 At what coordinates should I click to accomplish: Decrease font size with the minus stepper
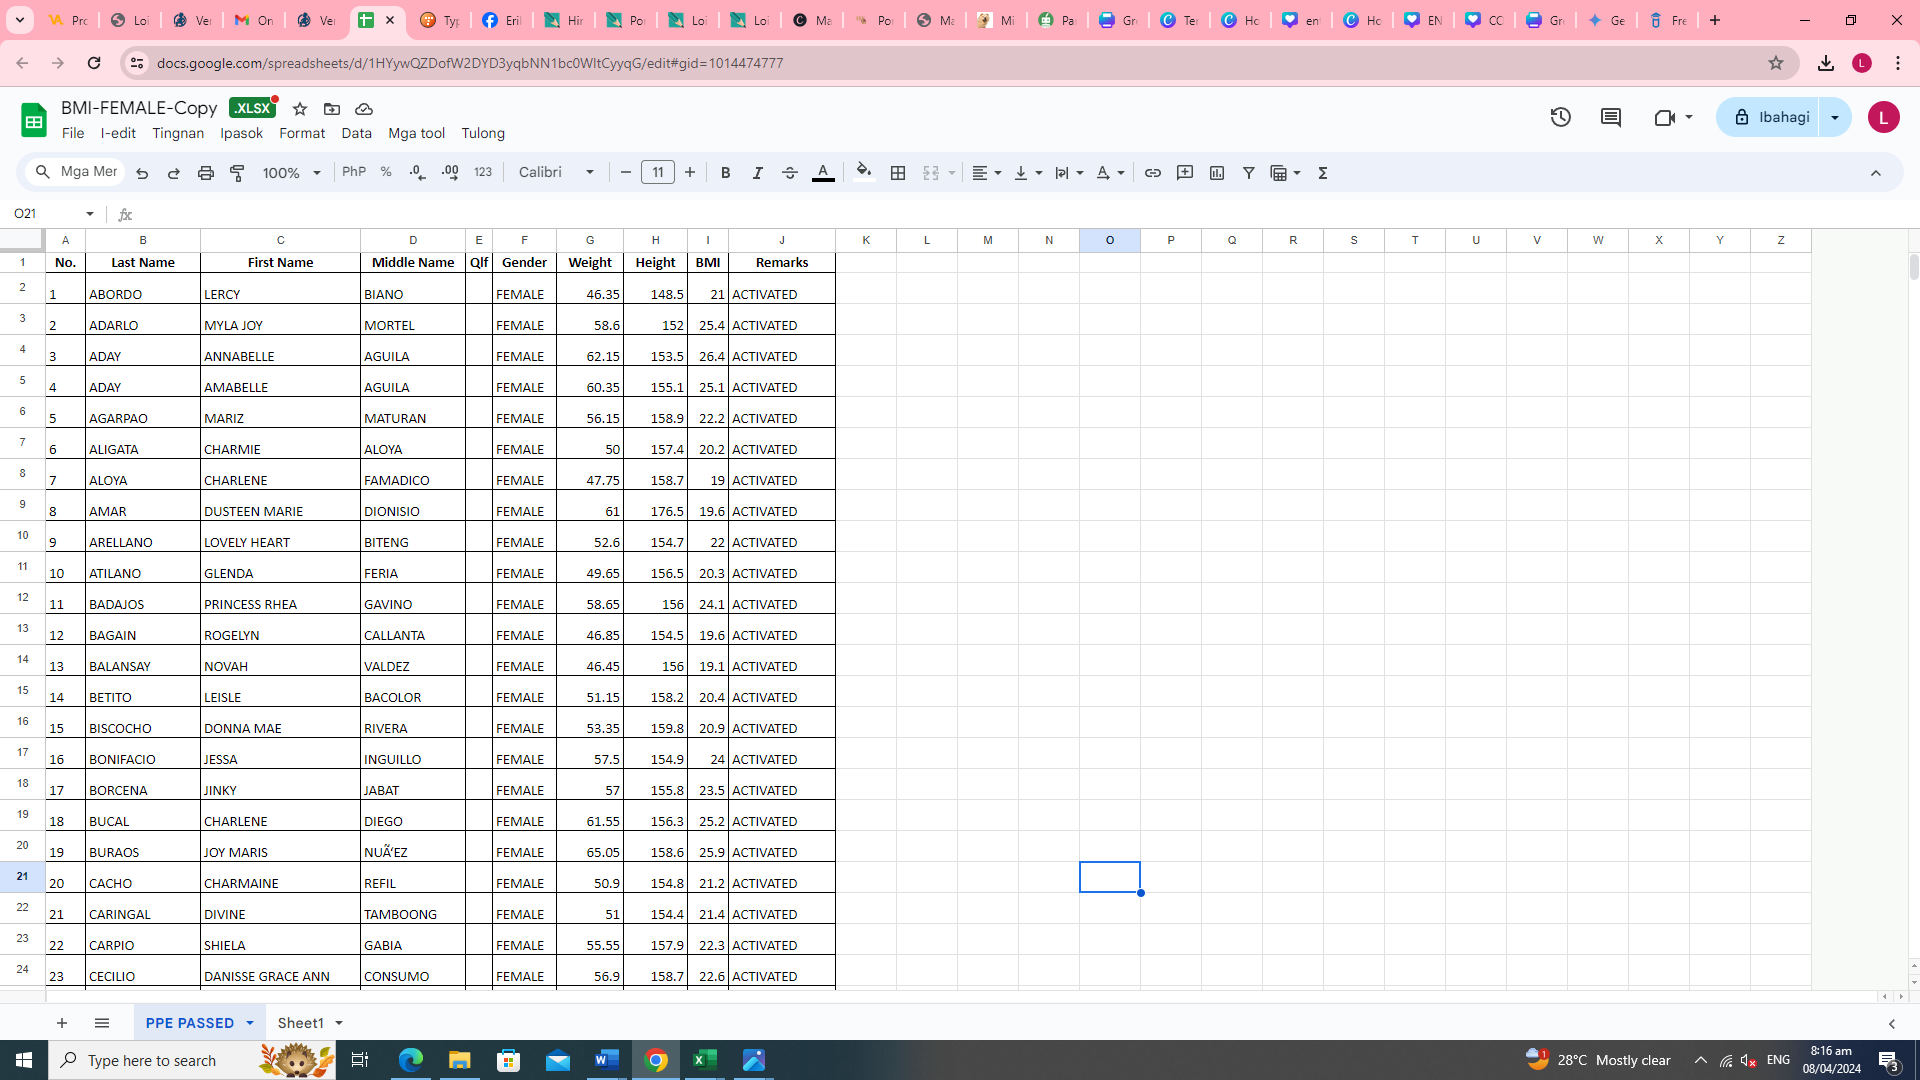pyautogui.click(x=626, y=172)
